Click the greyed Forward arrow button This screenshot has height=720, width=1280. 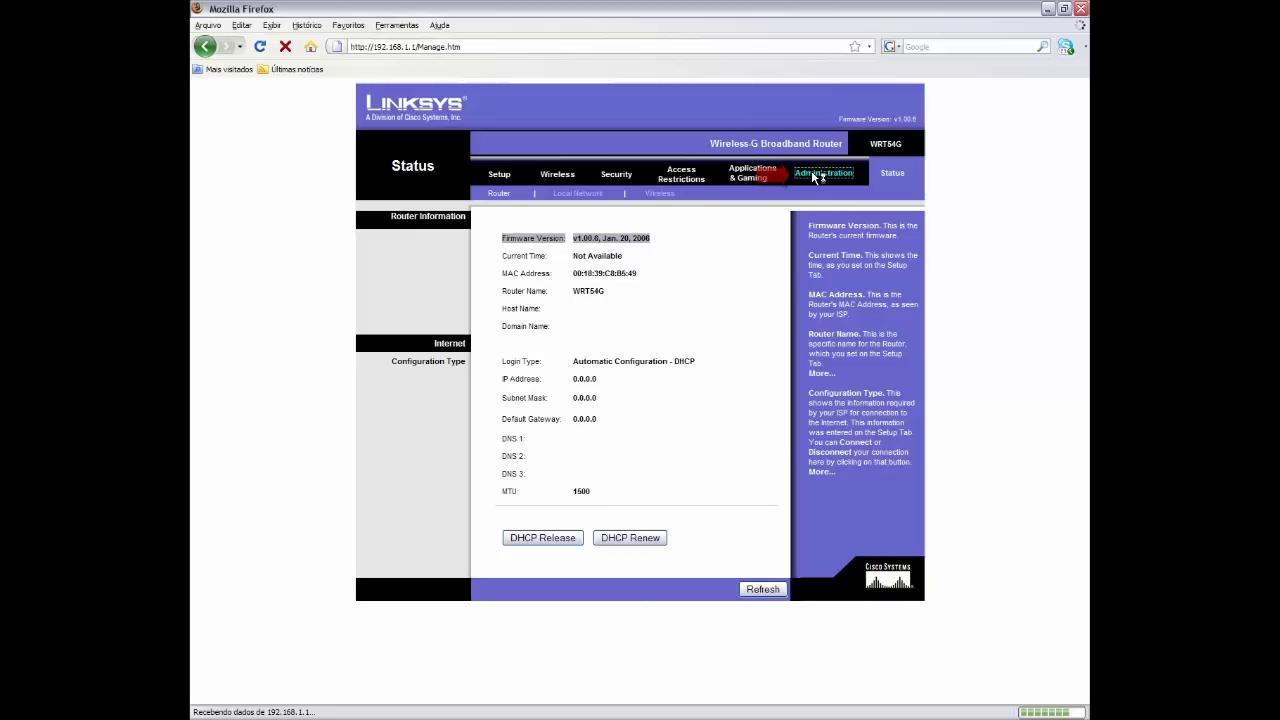click(227, 46)
